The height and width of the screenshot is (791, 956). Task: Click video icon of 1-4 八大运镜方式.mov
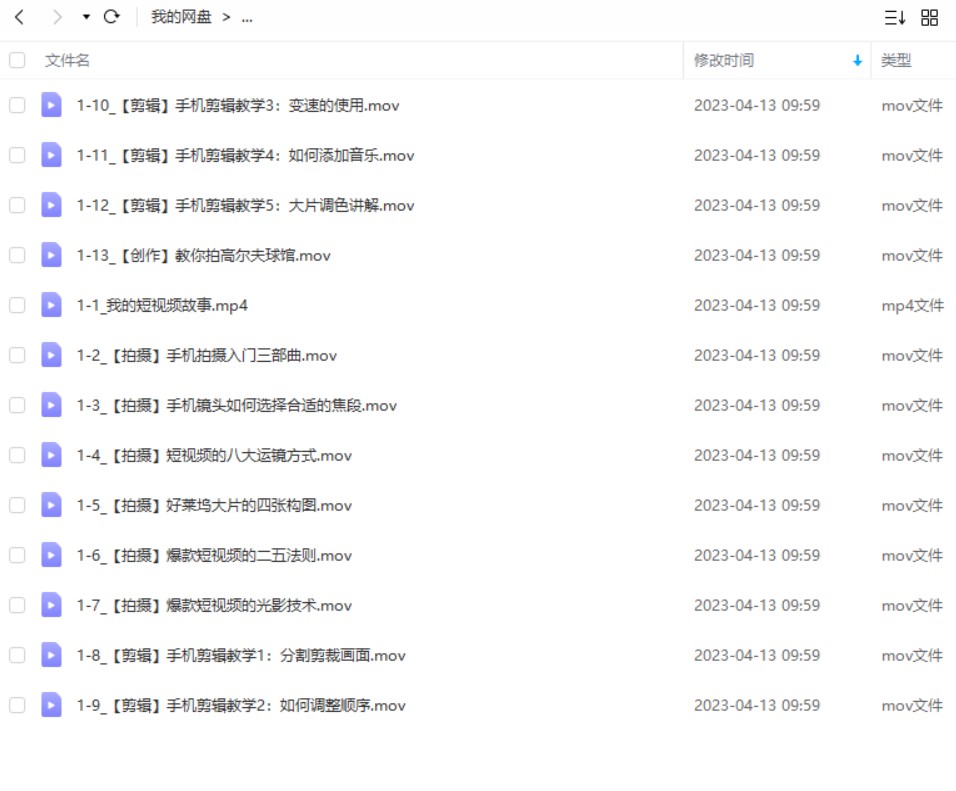pos(51,455)
